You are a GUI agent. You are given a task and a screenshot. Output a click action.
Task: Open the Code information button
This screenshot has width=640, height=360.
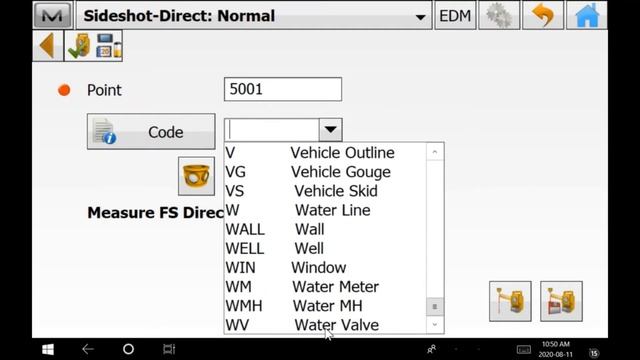(x=151, y=131)
